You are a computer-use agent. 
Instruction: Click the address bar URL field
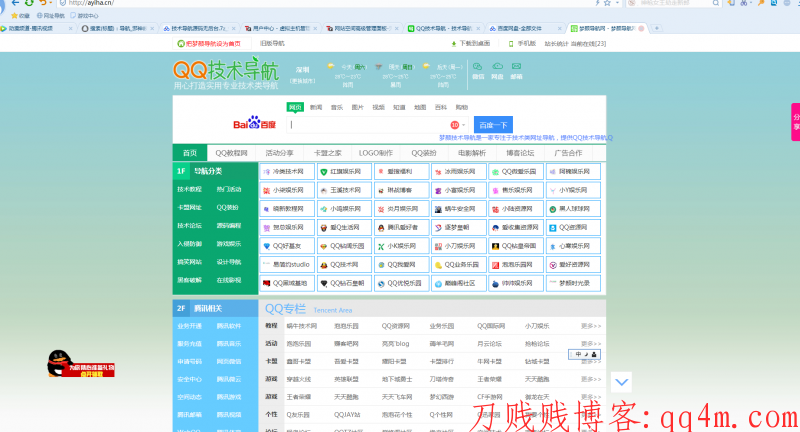tap(327, 3)
